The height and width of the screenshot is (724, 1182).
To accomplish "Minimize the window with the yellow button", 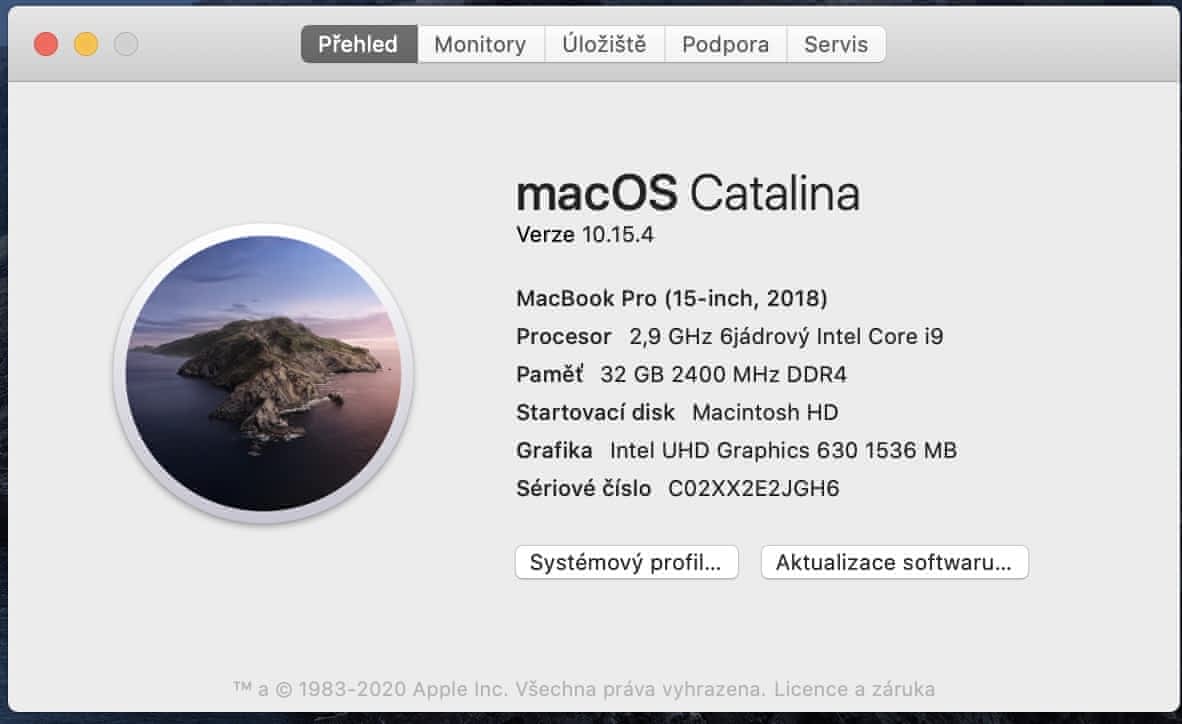I will pyautogui.click(x=86, y=44).
